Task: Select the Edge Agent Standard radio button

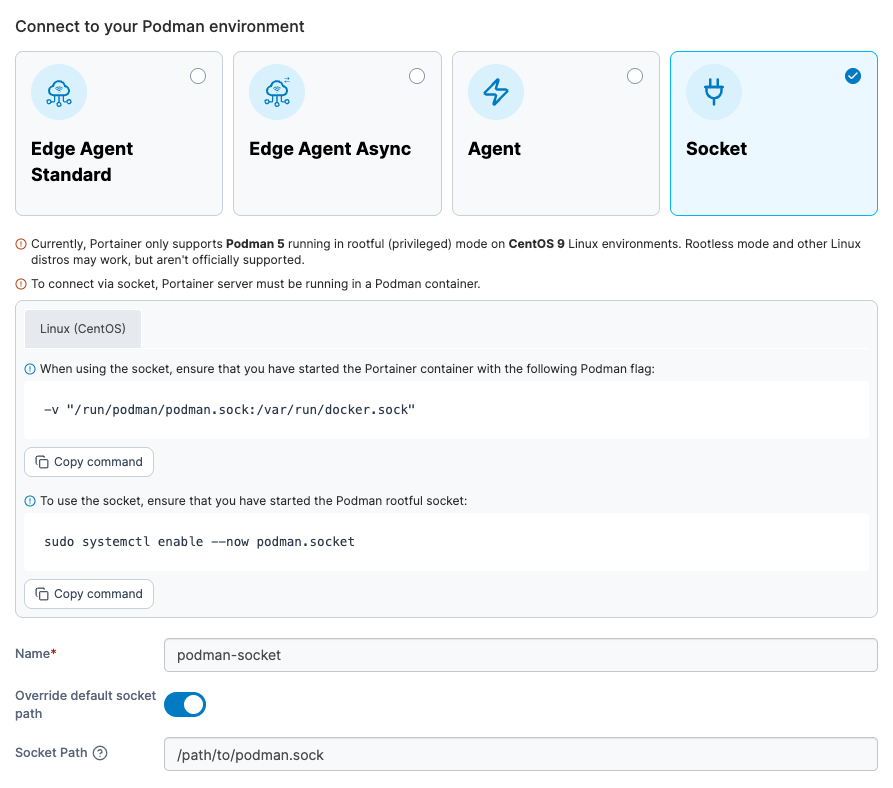Action: coord(198,76)
